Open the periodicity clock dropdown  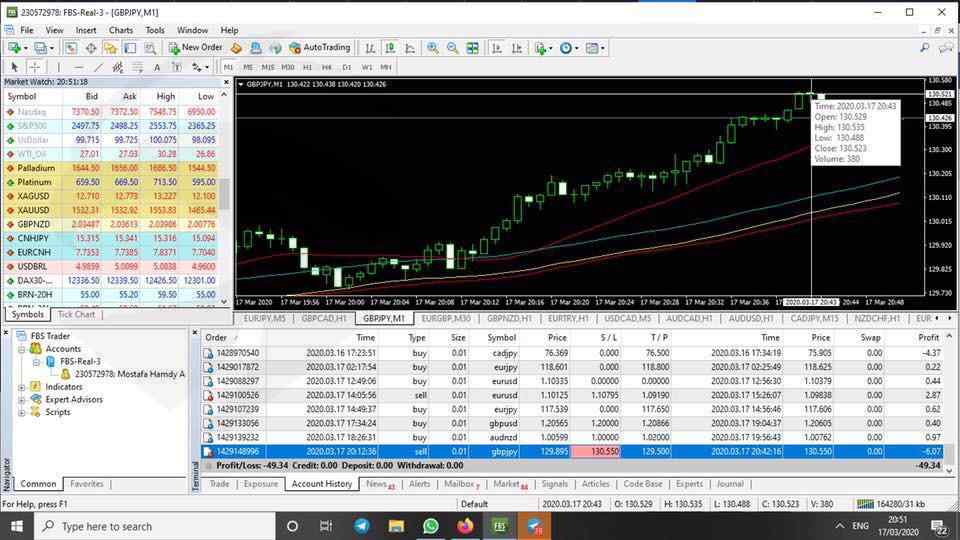(568, 48)
